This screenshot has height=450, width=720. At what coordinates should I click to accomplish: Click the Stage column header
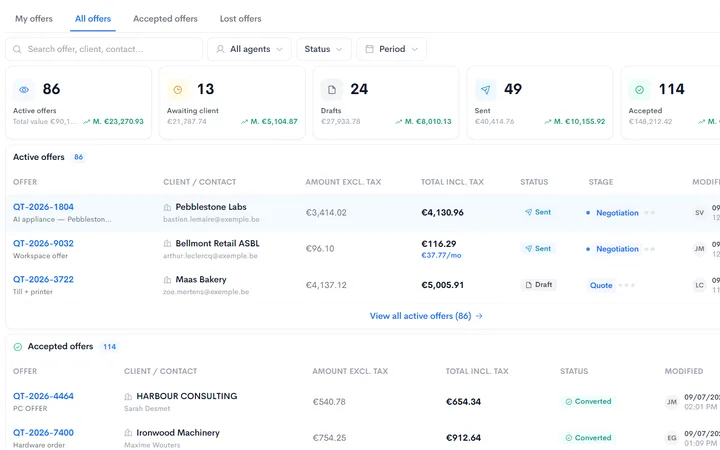(601, 182)
